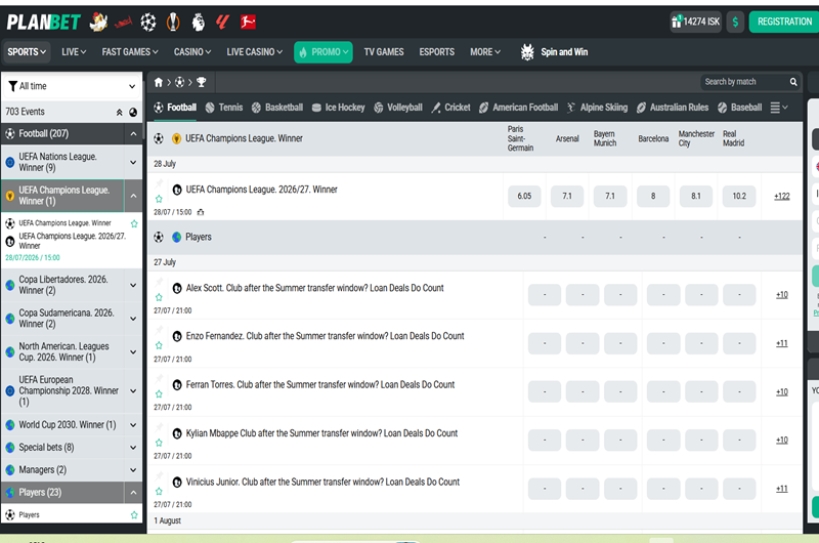Open the Champions League ball icon in header

(x=148, y=22)
